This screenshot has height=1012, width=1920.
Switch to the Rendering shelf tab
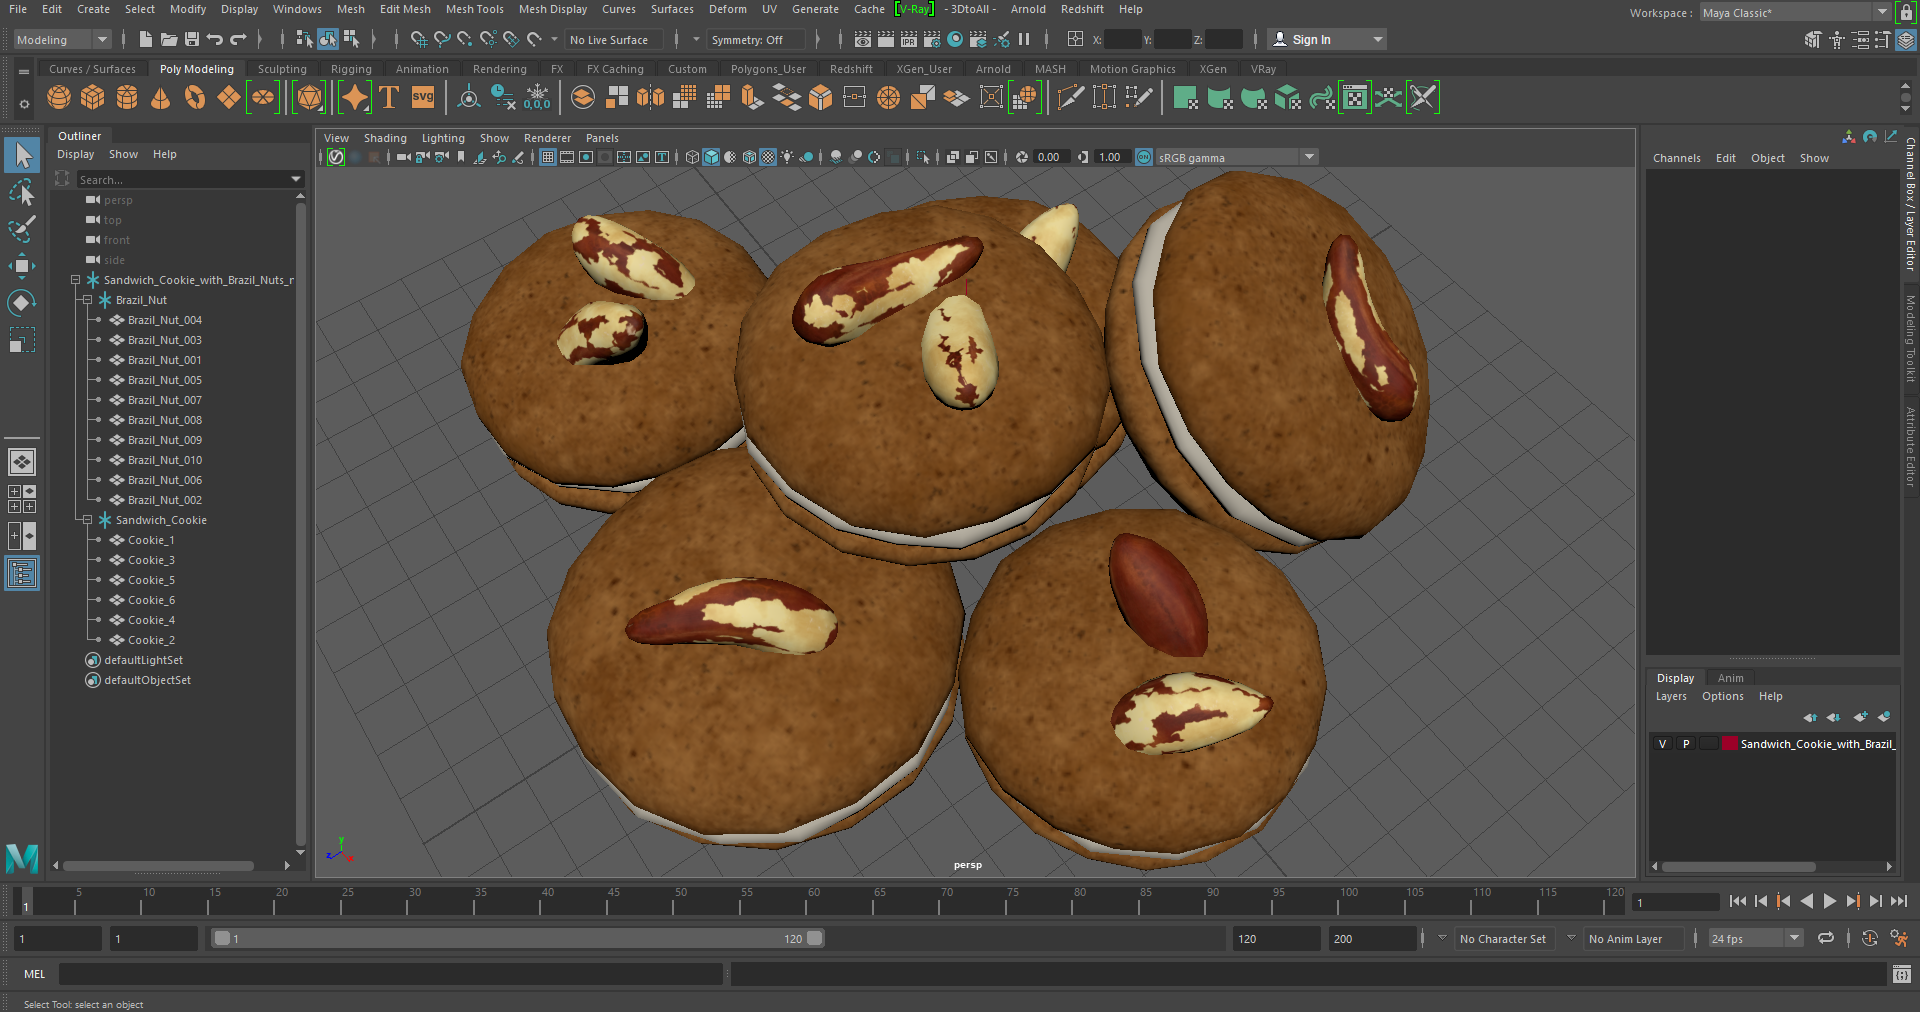click(499, 69)
